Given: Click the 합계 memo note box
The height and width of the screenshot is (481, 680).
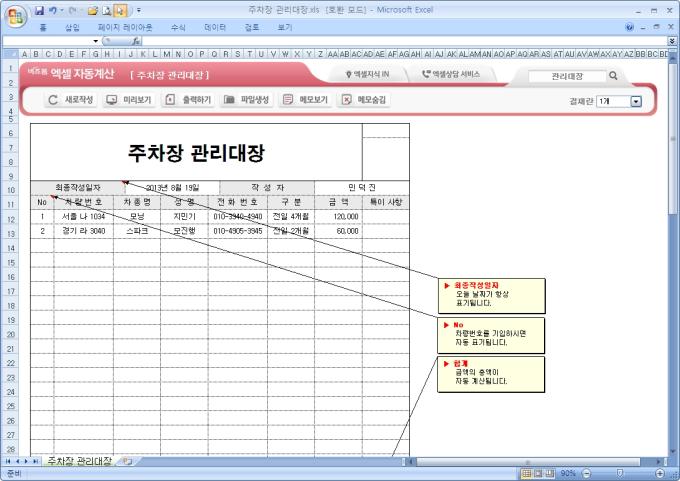Looking at the screenshot, I should [491, 374].
